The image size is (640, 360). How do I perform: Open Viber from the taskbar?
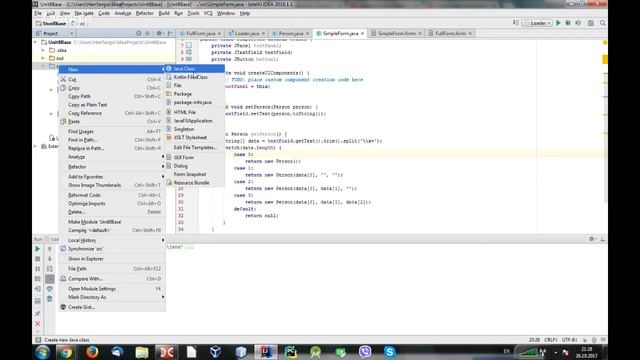[x=365, y=352]
